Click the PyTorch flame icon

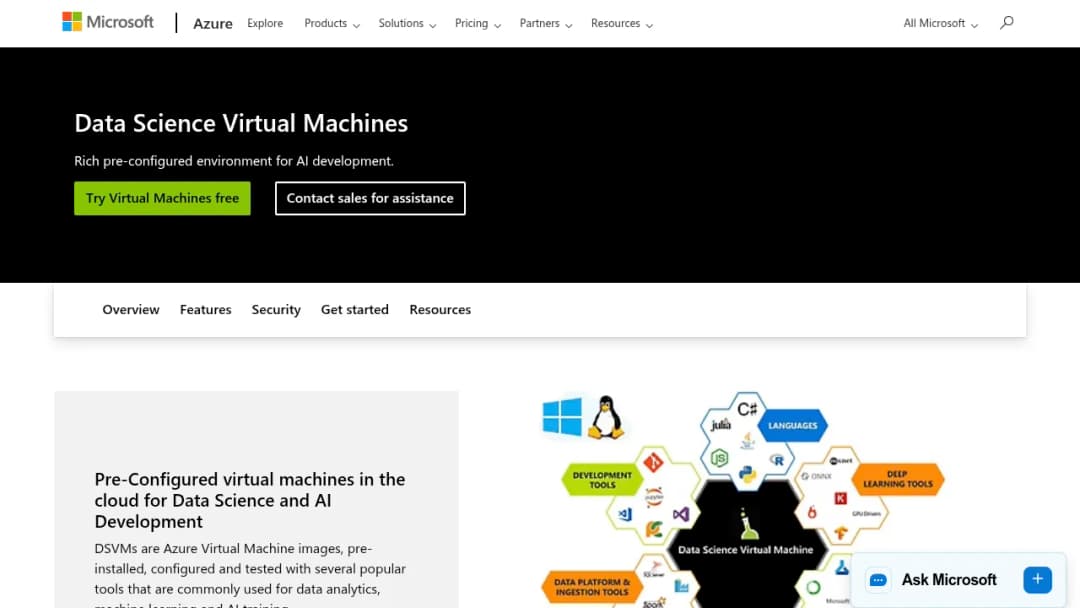(x=812, y=512)
